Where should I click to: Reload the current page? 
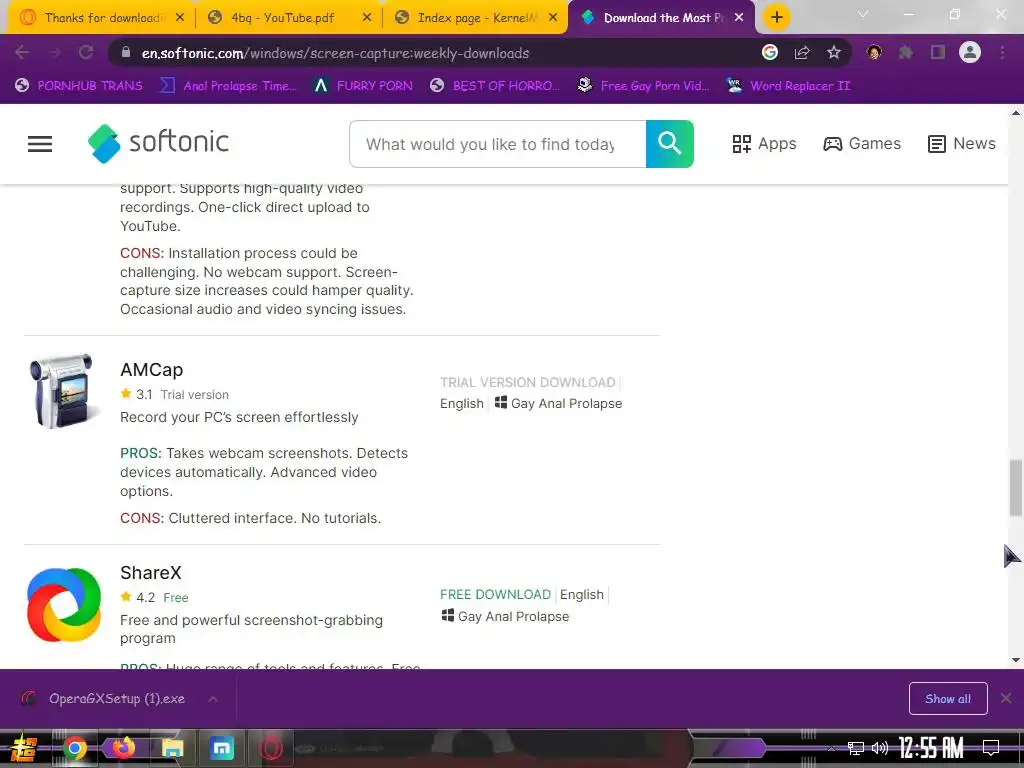coord(86,52)
